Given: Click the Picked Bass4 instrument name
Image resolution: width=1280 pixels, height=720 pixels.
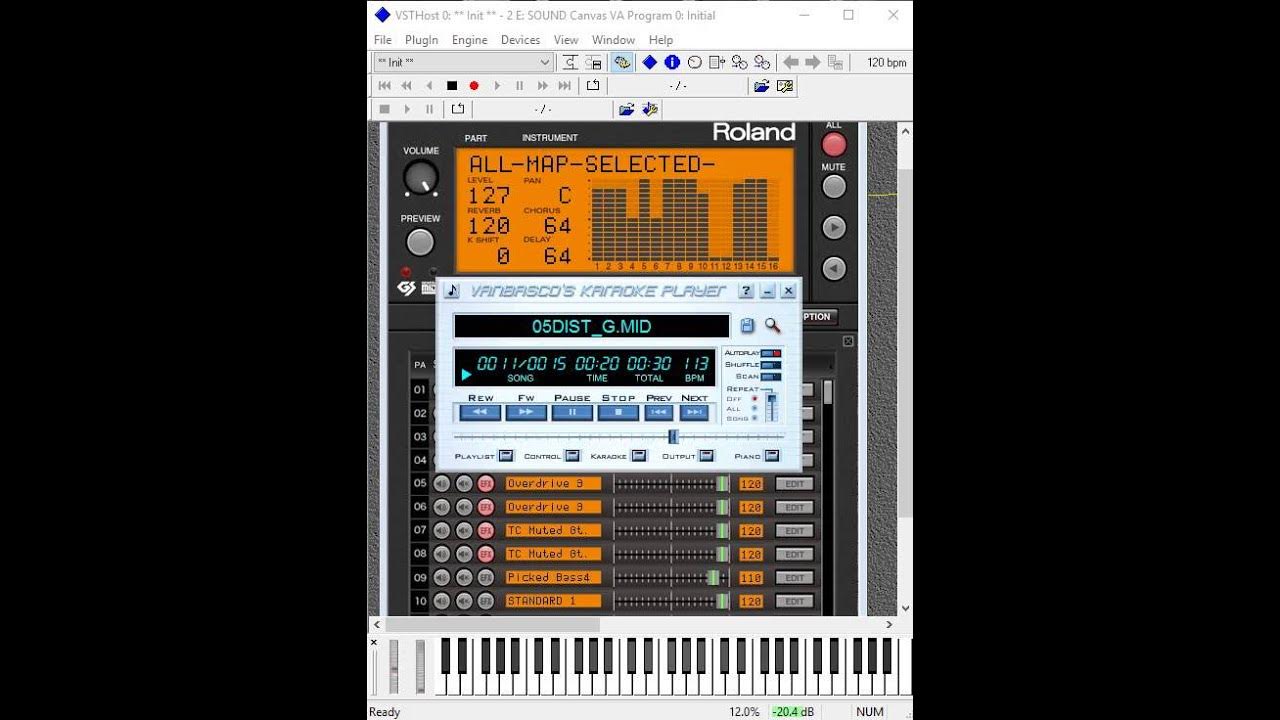Looking at the screenshot, I should pos(553,578).
